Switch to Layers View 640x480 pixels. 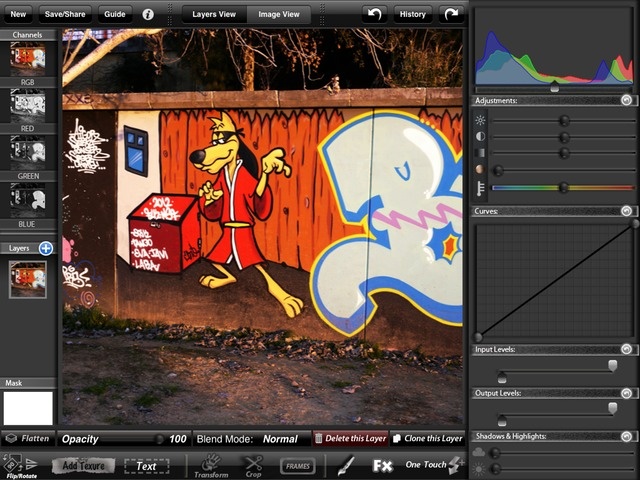point(214,14)
